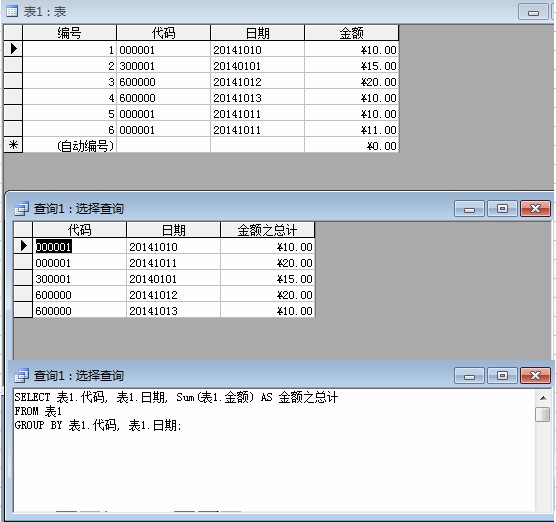Click into the GROUP BY line of SQL text

(98, 425)
